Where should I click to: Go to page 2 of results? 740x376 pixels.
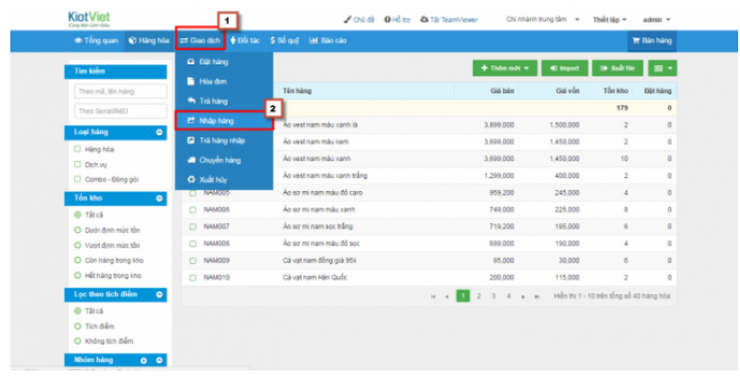click(479, 296)
